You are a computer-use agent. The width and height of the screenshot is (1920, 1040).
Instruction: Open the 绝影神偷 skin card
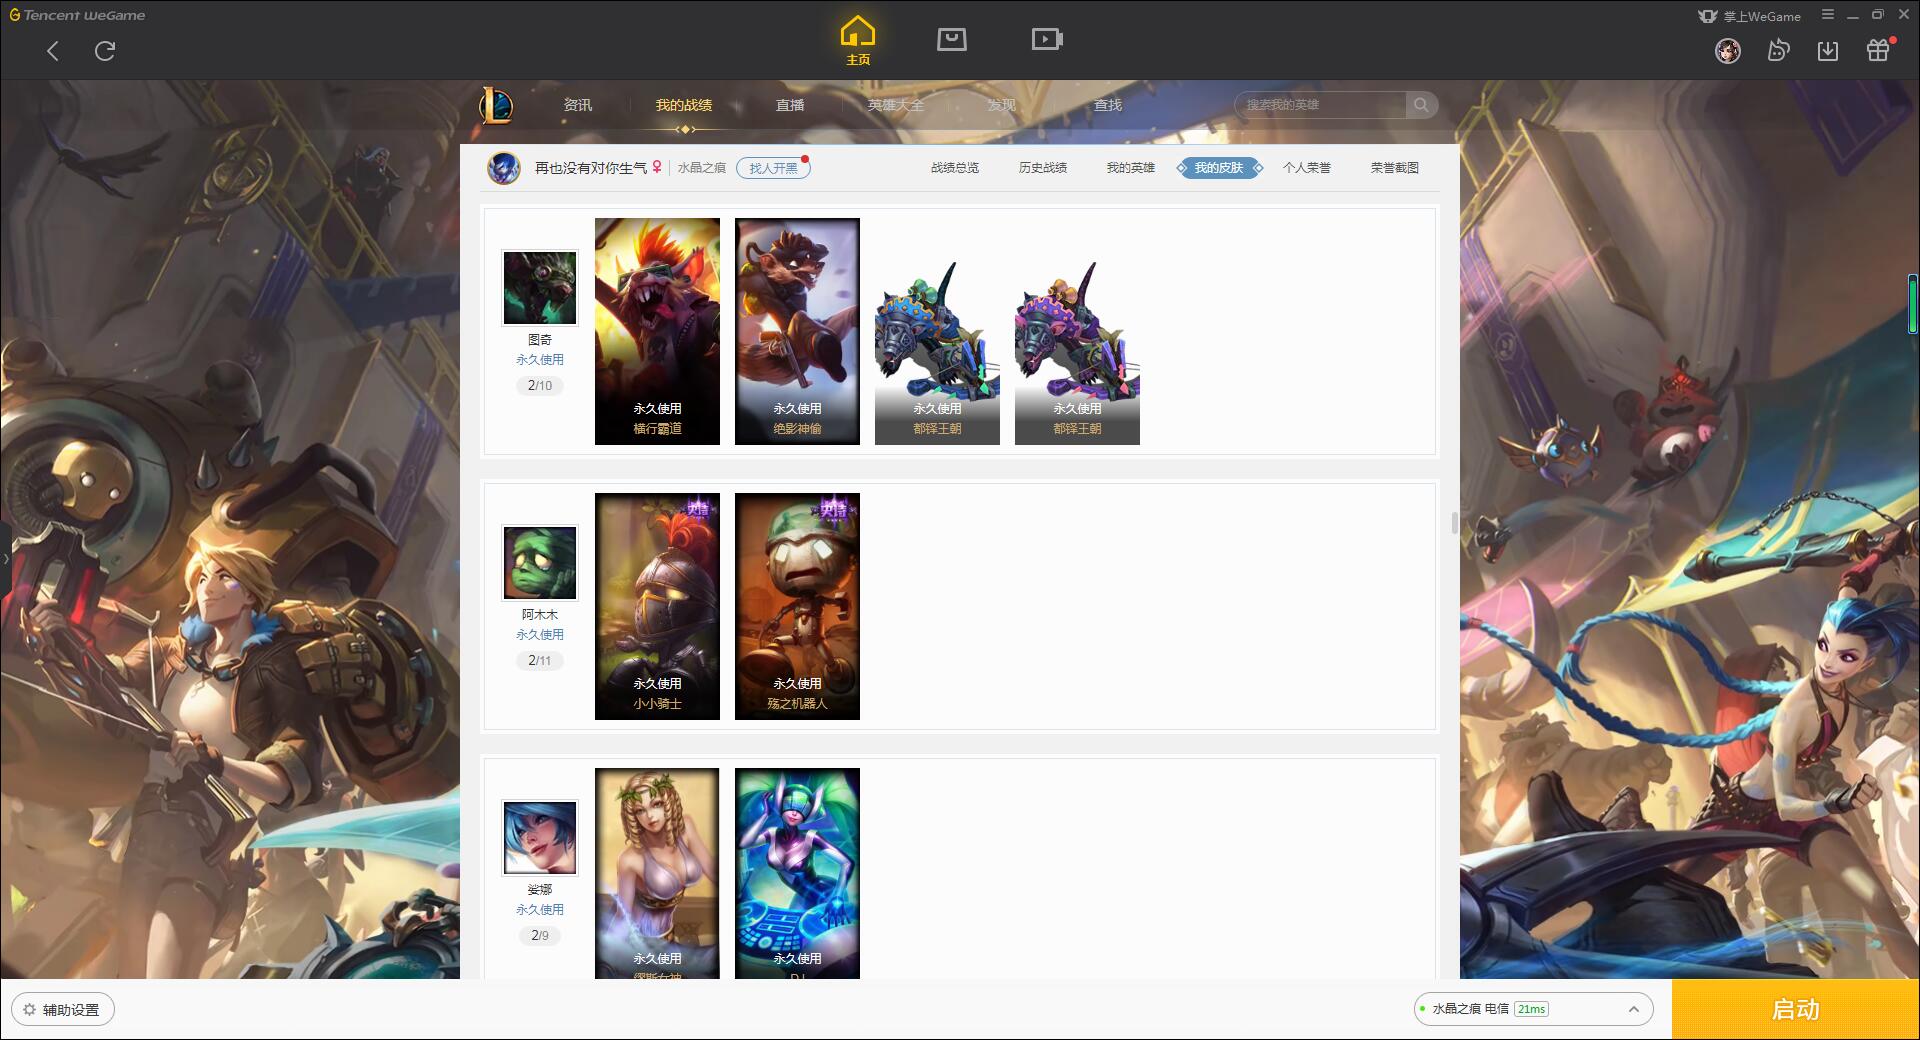tap(797, 331)
